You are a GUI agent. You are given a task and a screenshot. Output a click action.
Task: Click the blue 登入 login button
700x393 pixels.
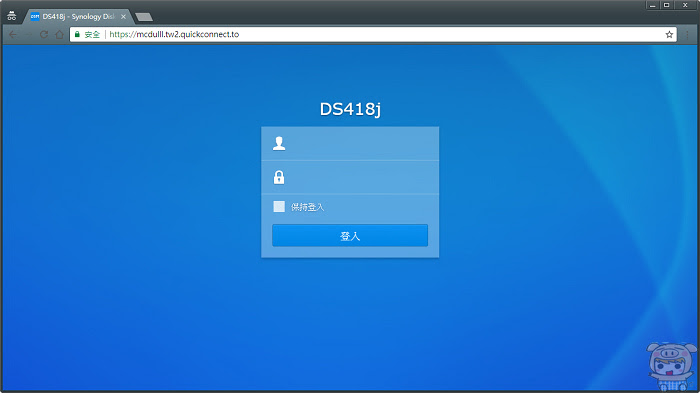(350, 235)
